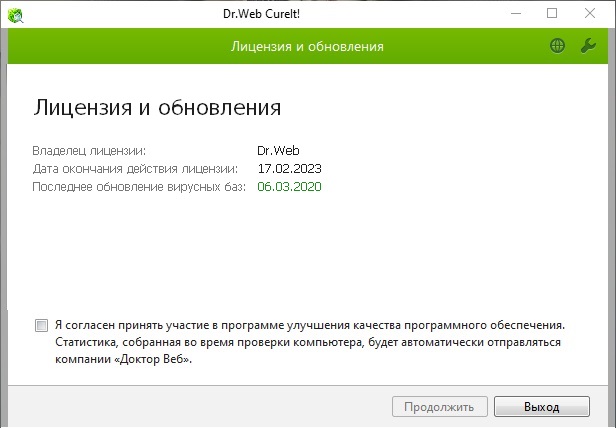
Task: Close the Dr.Web CureIt! window
Action: pyautogui.click(x=590, y=14)
